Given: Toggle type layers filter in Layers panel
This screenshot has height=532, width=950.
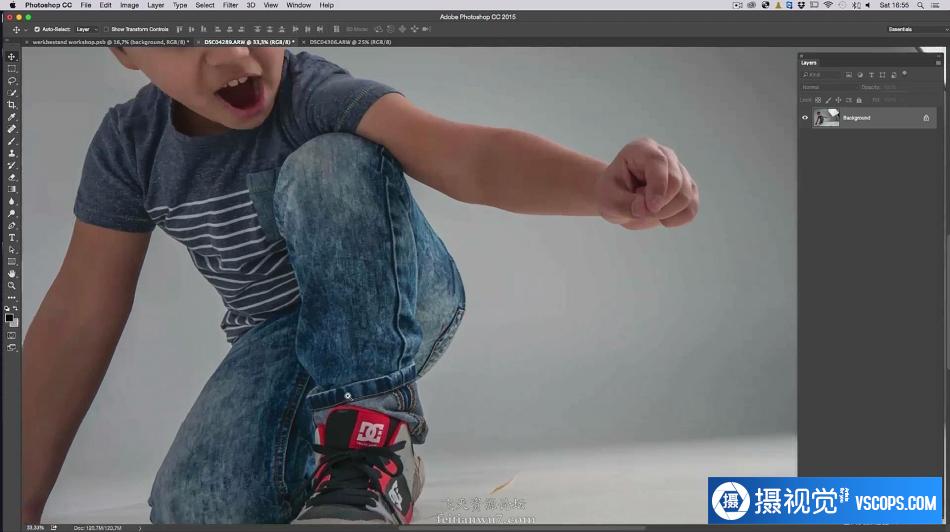Looking at the screenshot, I should point(871,75).
